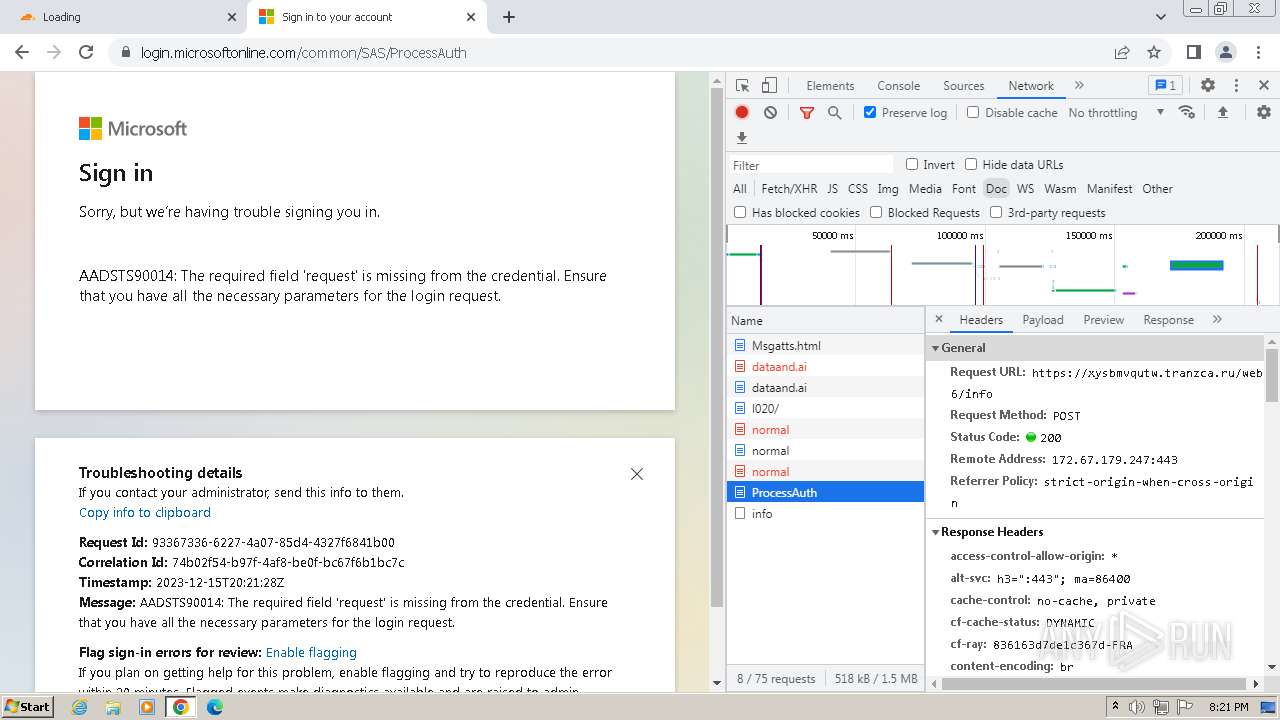The height and width of the screenshot is (720, 1280).
Task: Uncheck the Preserve log checkbox
Action: pyautogui.click(x=870, y=112)
